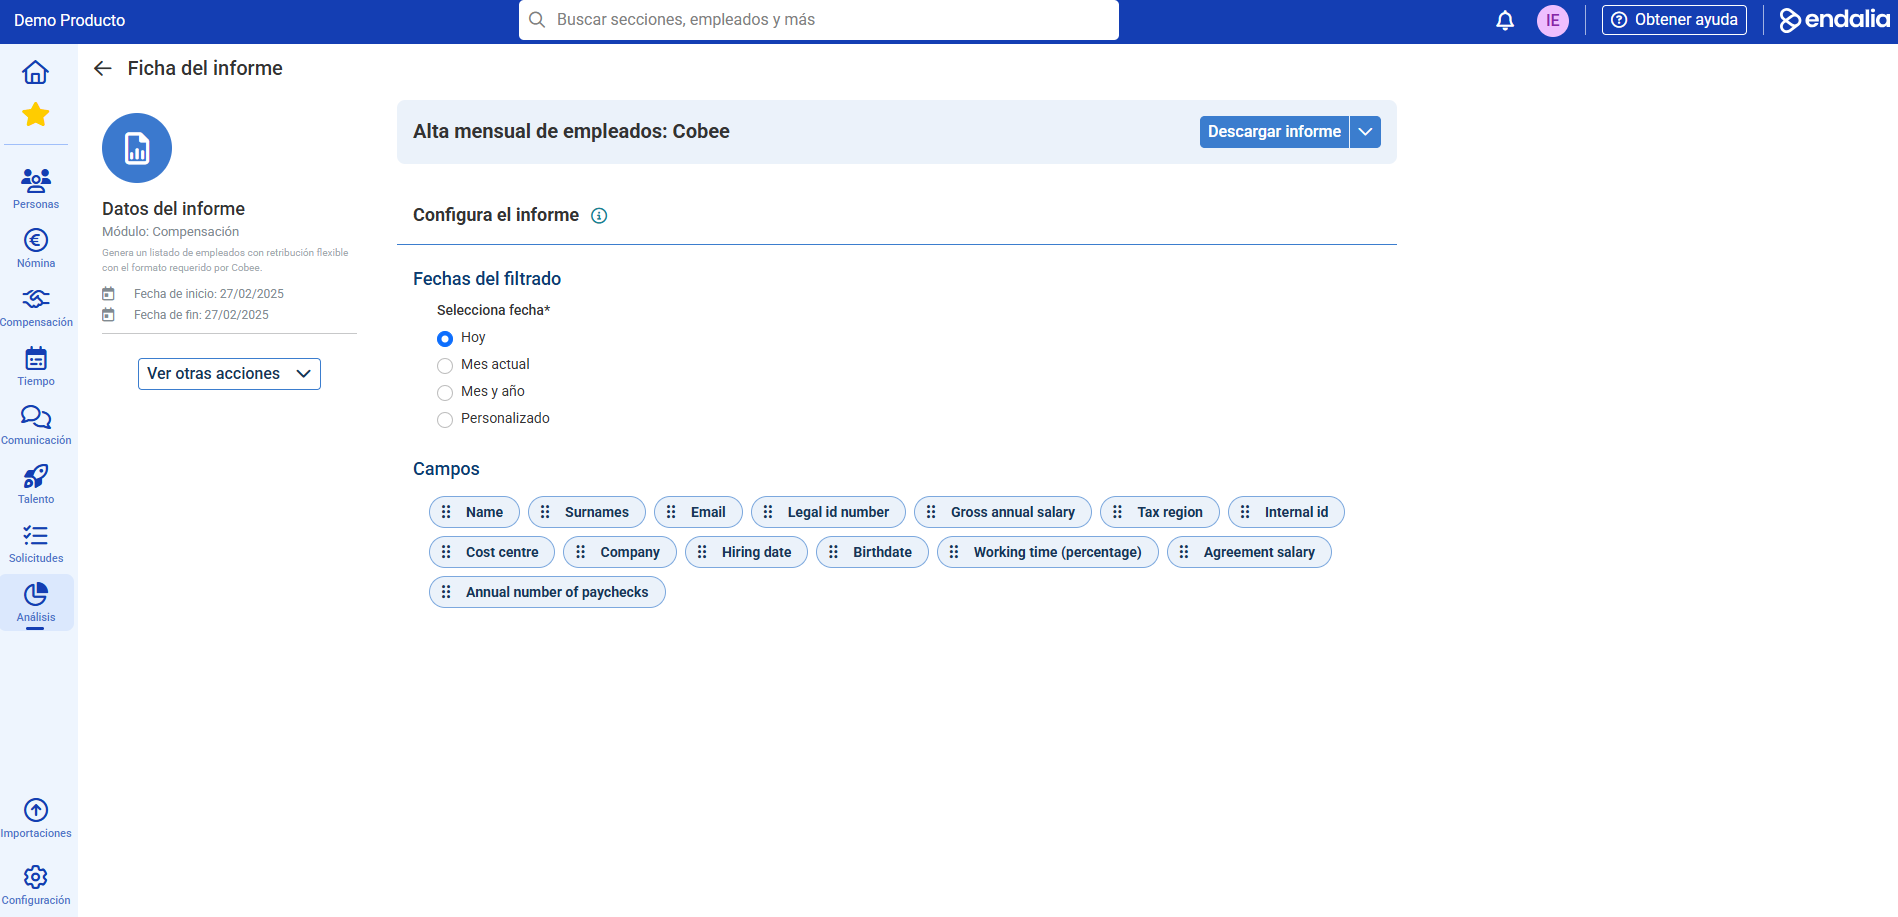Click drag handle of Internal id field
The width and height of the screenshot is (1898, 917).
click(x=1245, y=512)
